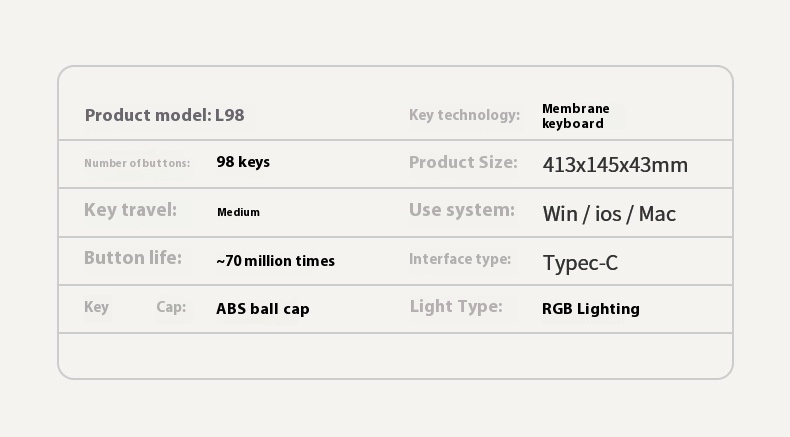The image size is (790, 437).
Task: Click the "Medium" key travel value
Action: point(238,212)
